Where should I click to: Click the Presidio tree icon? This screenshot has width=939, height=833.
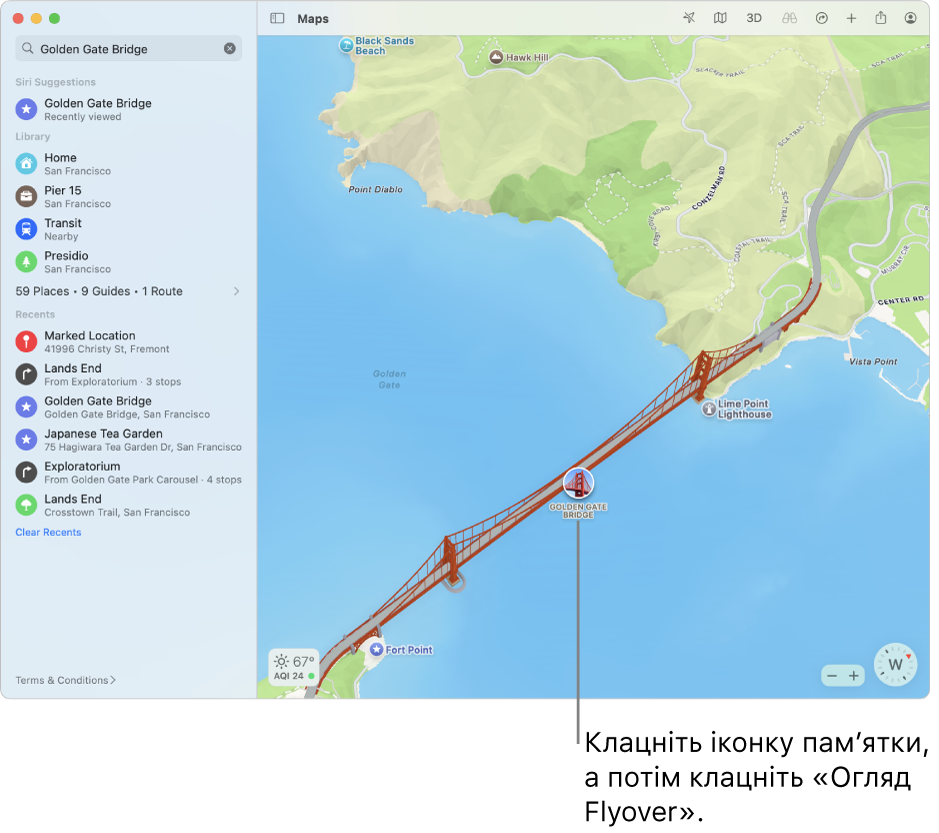click(26, 262)
